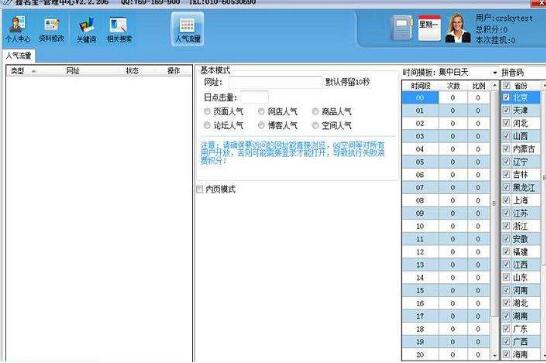Choose the 博客人气 radio option

coord(261,125)
